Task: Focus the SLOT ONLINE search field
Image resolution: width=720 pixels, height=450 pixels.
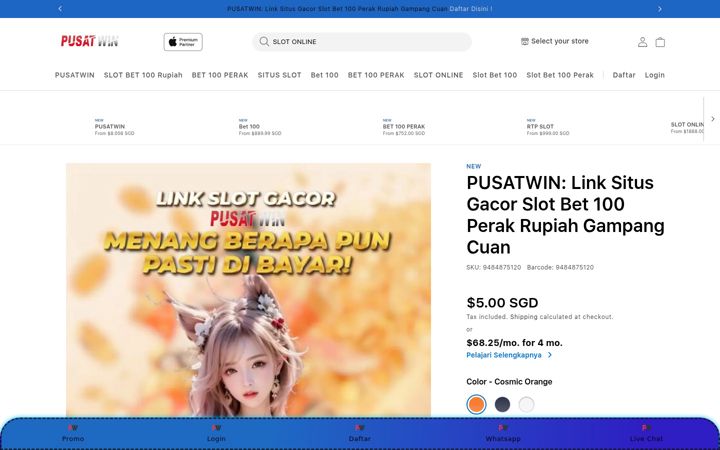Action: tap(362, 42)
